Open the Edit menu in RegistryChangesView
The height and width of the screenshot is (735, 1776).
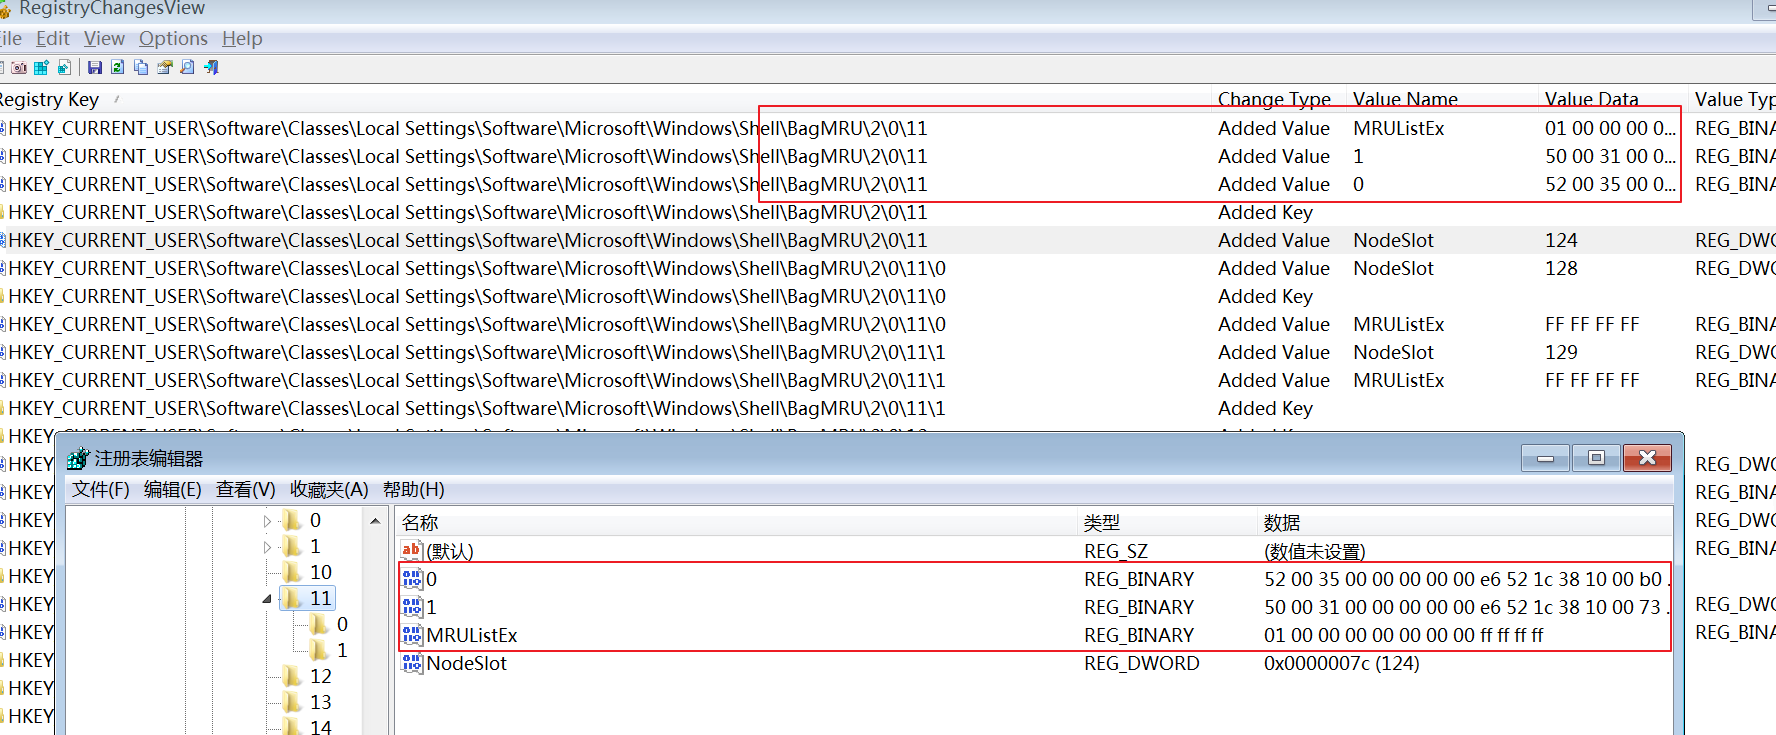(x=53, y=38)
